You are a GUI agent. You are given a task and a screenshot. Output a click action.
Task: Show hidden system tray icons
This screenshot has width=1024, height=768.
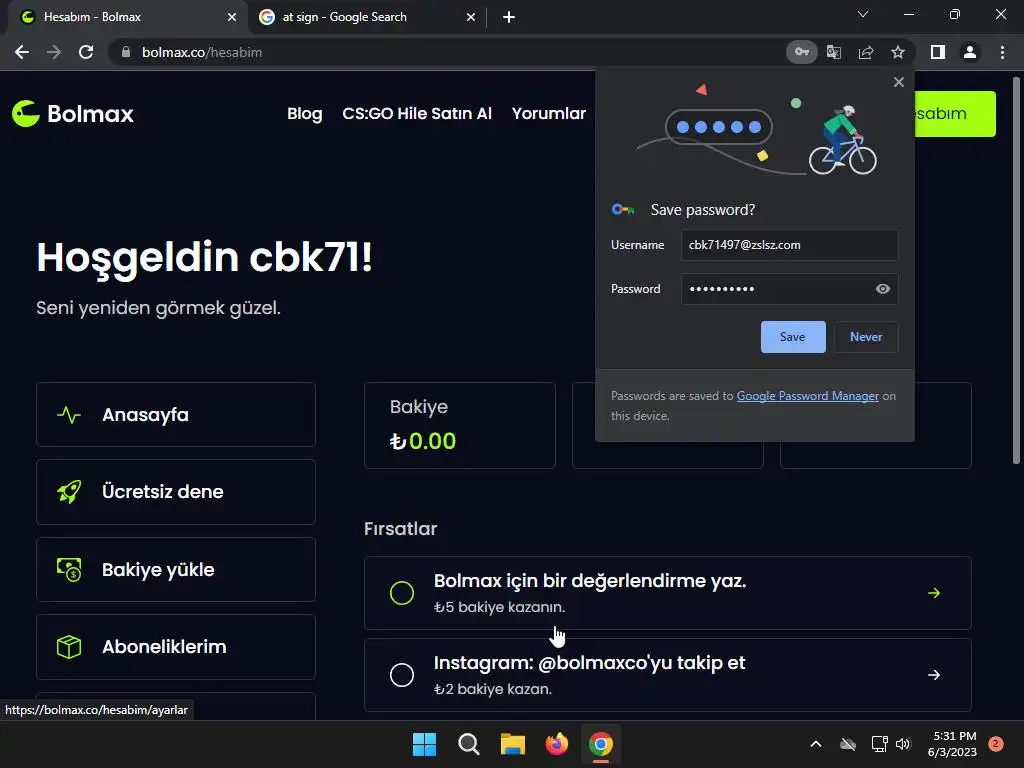816,744
